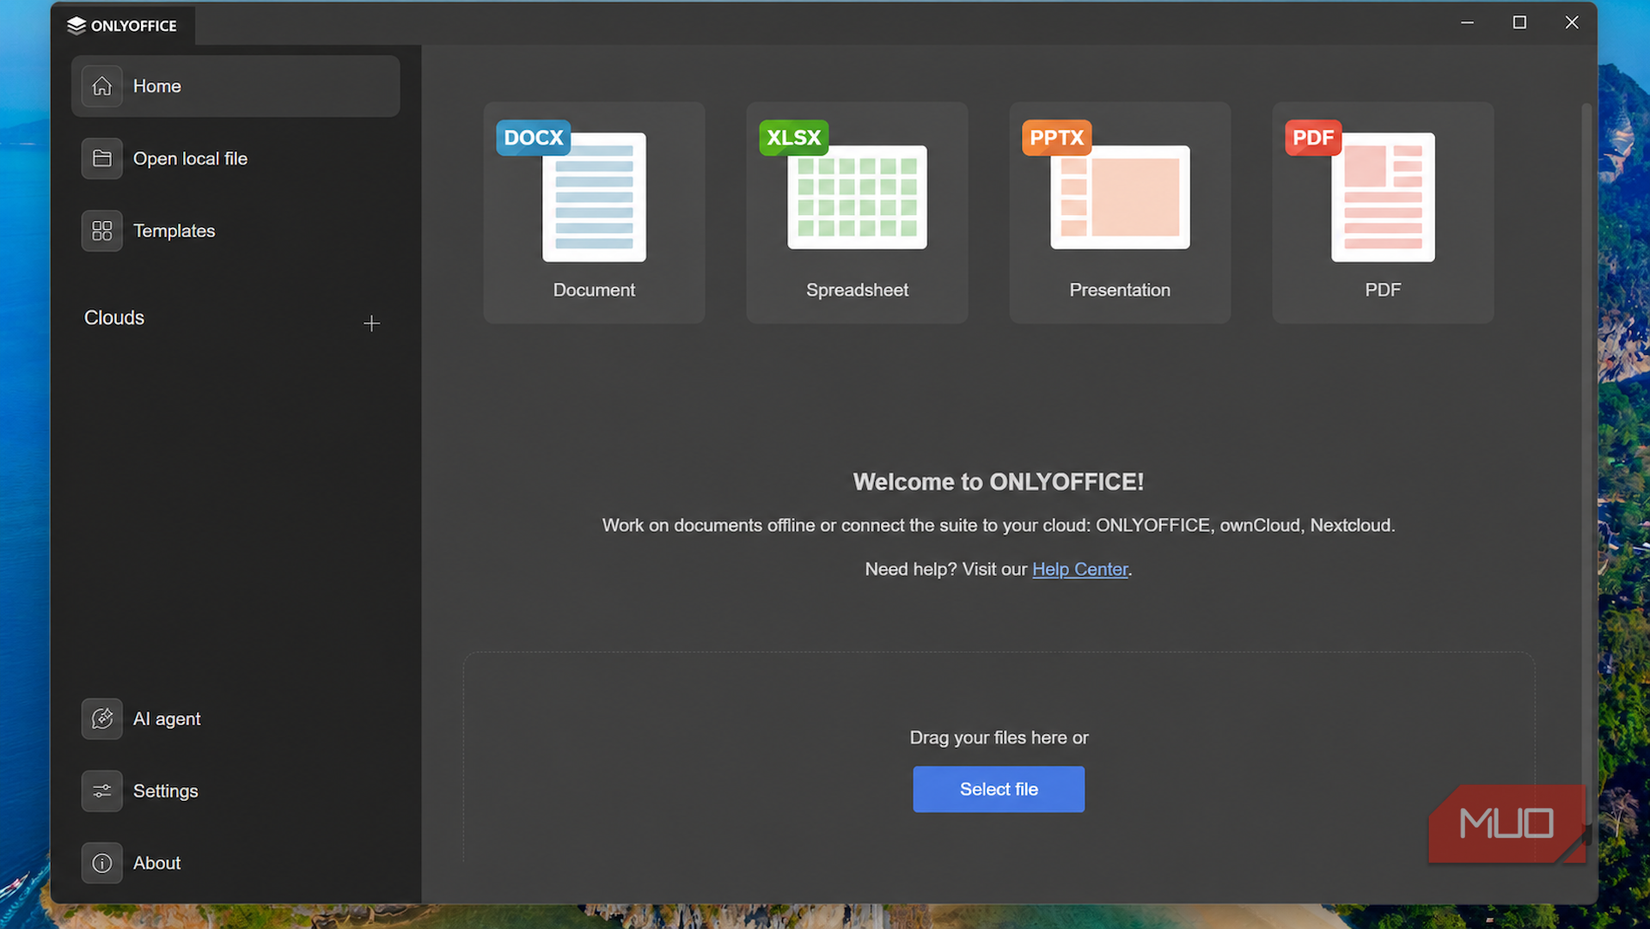Click the Select file button
1650x929 pixels.
click(x=998, y=789)
